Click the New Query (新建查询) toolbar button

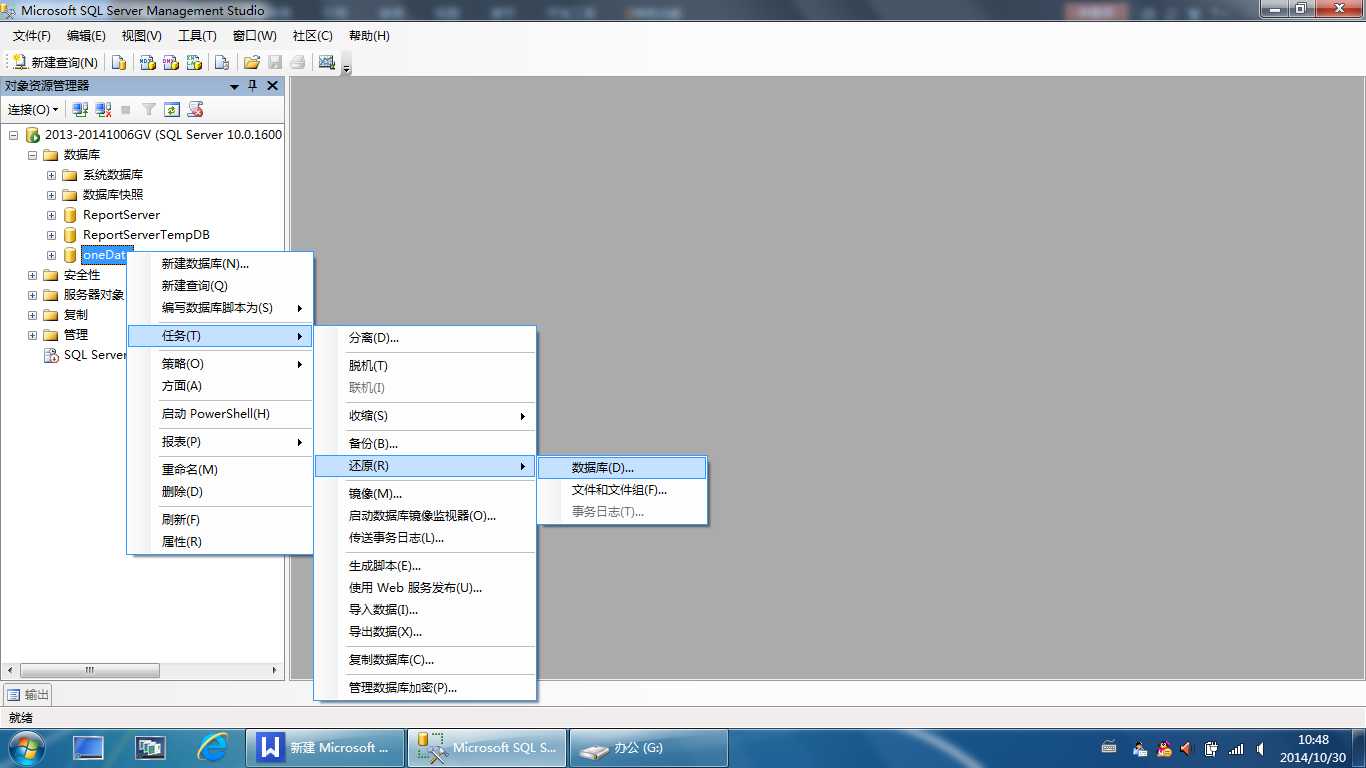(55, 62)
